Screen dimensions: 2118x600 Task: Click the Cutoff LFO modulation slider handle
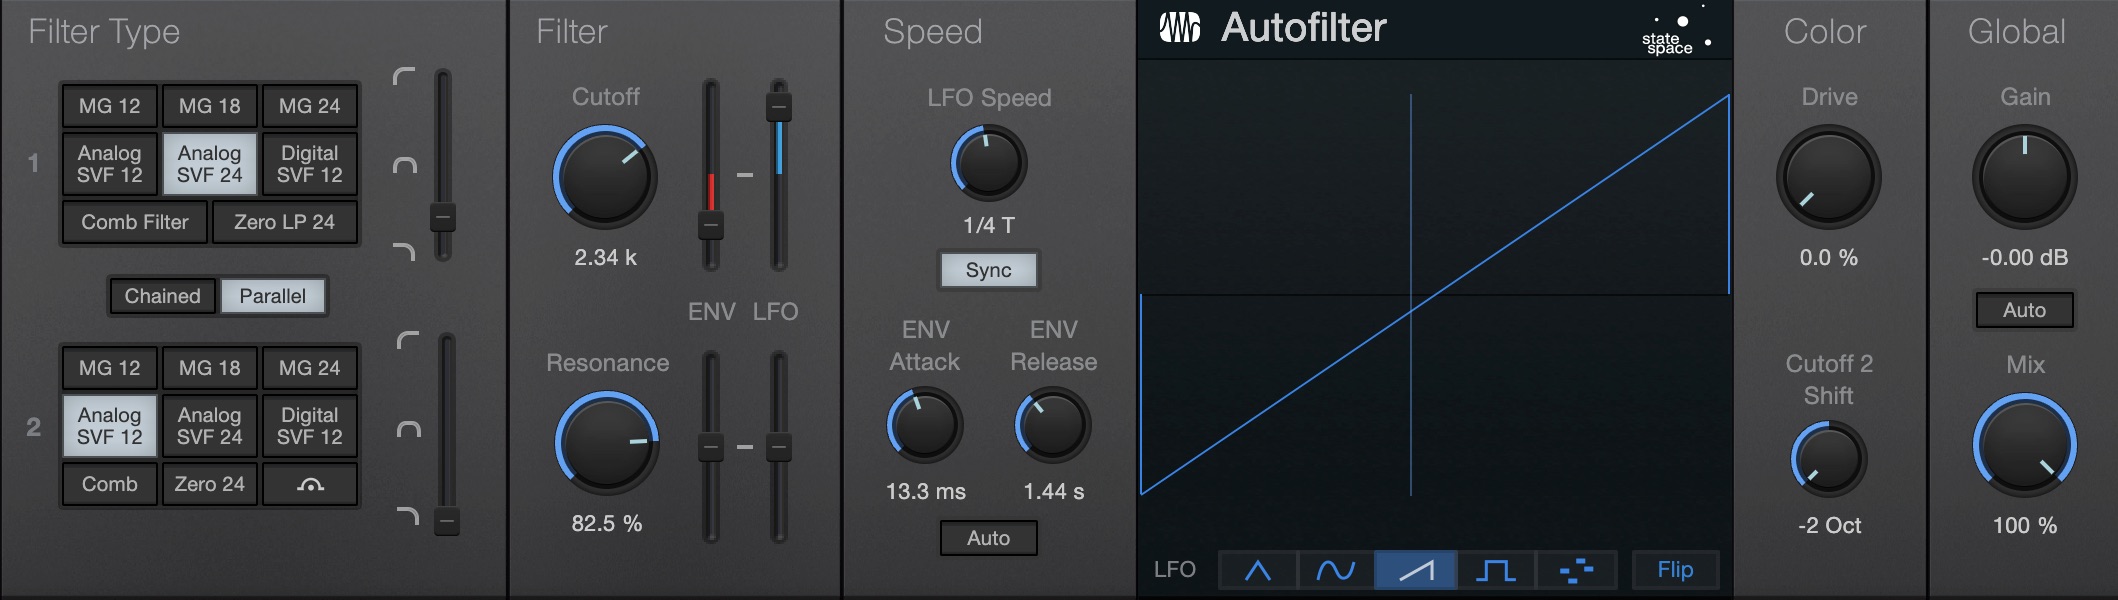tap(779, 106)
